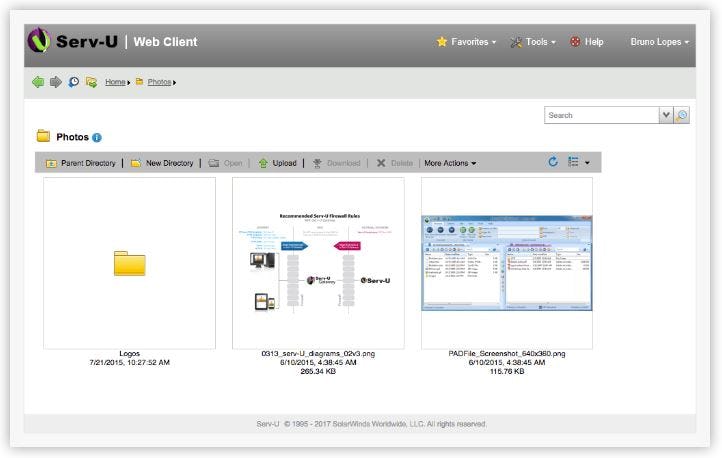
Task: Click in the Search input field
Action: pyautogui.click(x=601, y=115)
